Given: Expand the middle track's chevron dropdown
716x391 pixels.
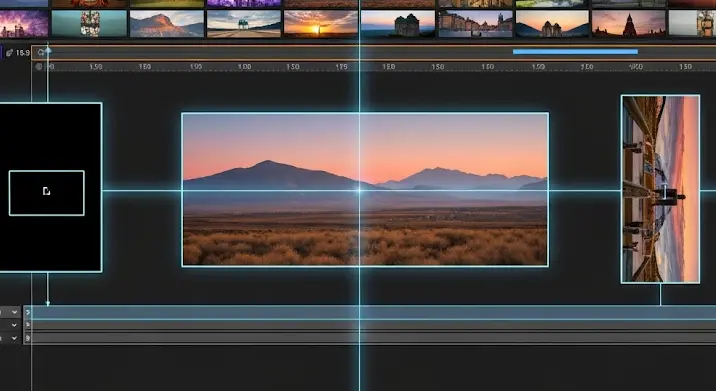Looking at the screenshot, I should tap(14, 325).
